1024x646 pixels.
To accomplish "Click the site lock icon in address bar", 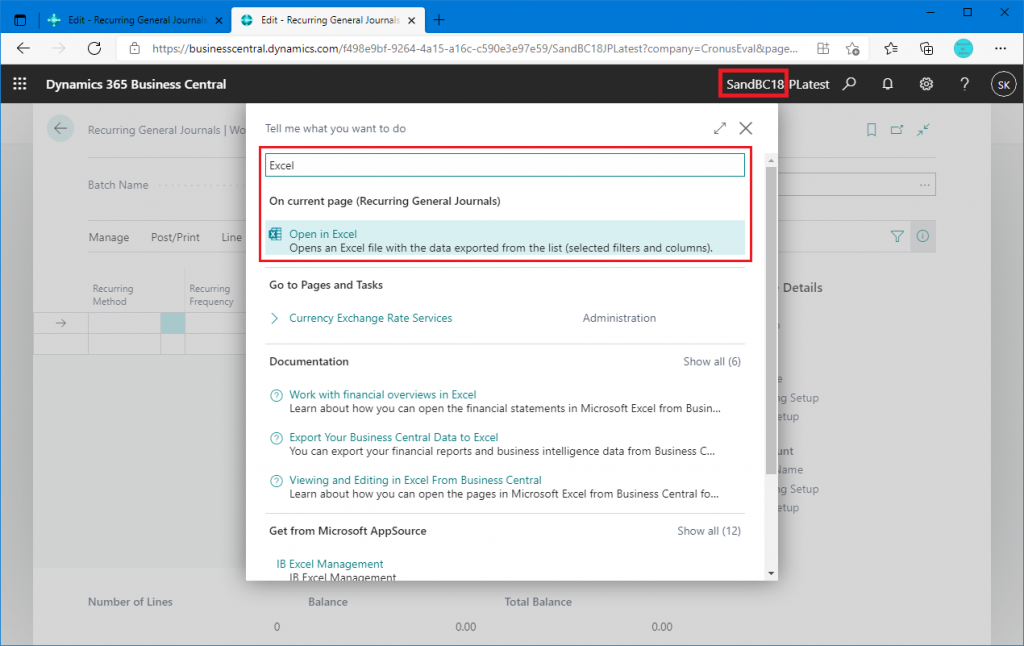I will pyautogui.click(x=135, y=48).
